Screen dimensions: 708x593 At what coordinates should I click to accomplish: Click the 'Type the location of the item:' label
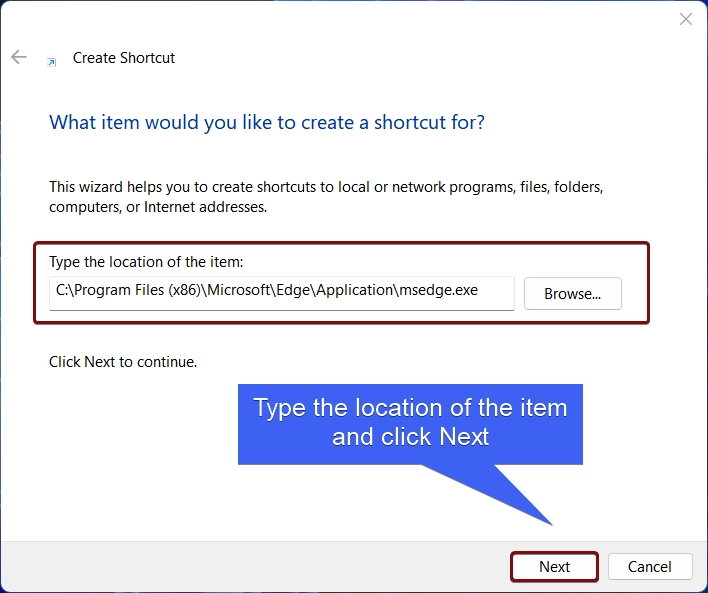(x=146, y=262)
